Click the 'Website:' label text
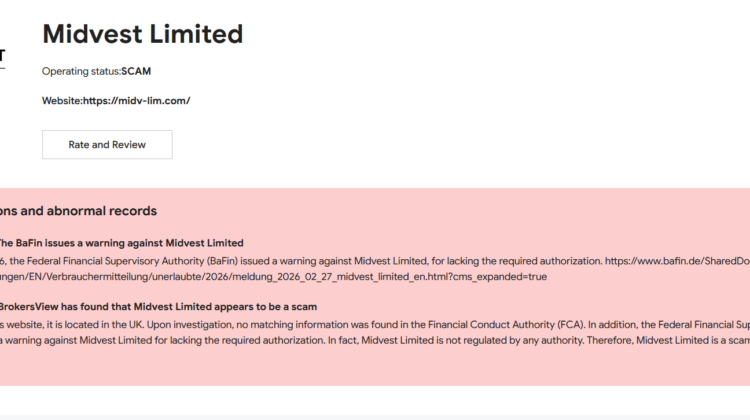 63,101
